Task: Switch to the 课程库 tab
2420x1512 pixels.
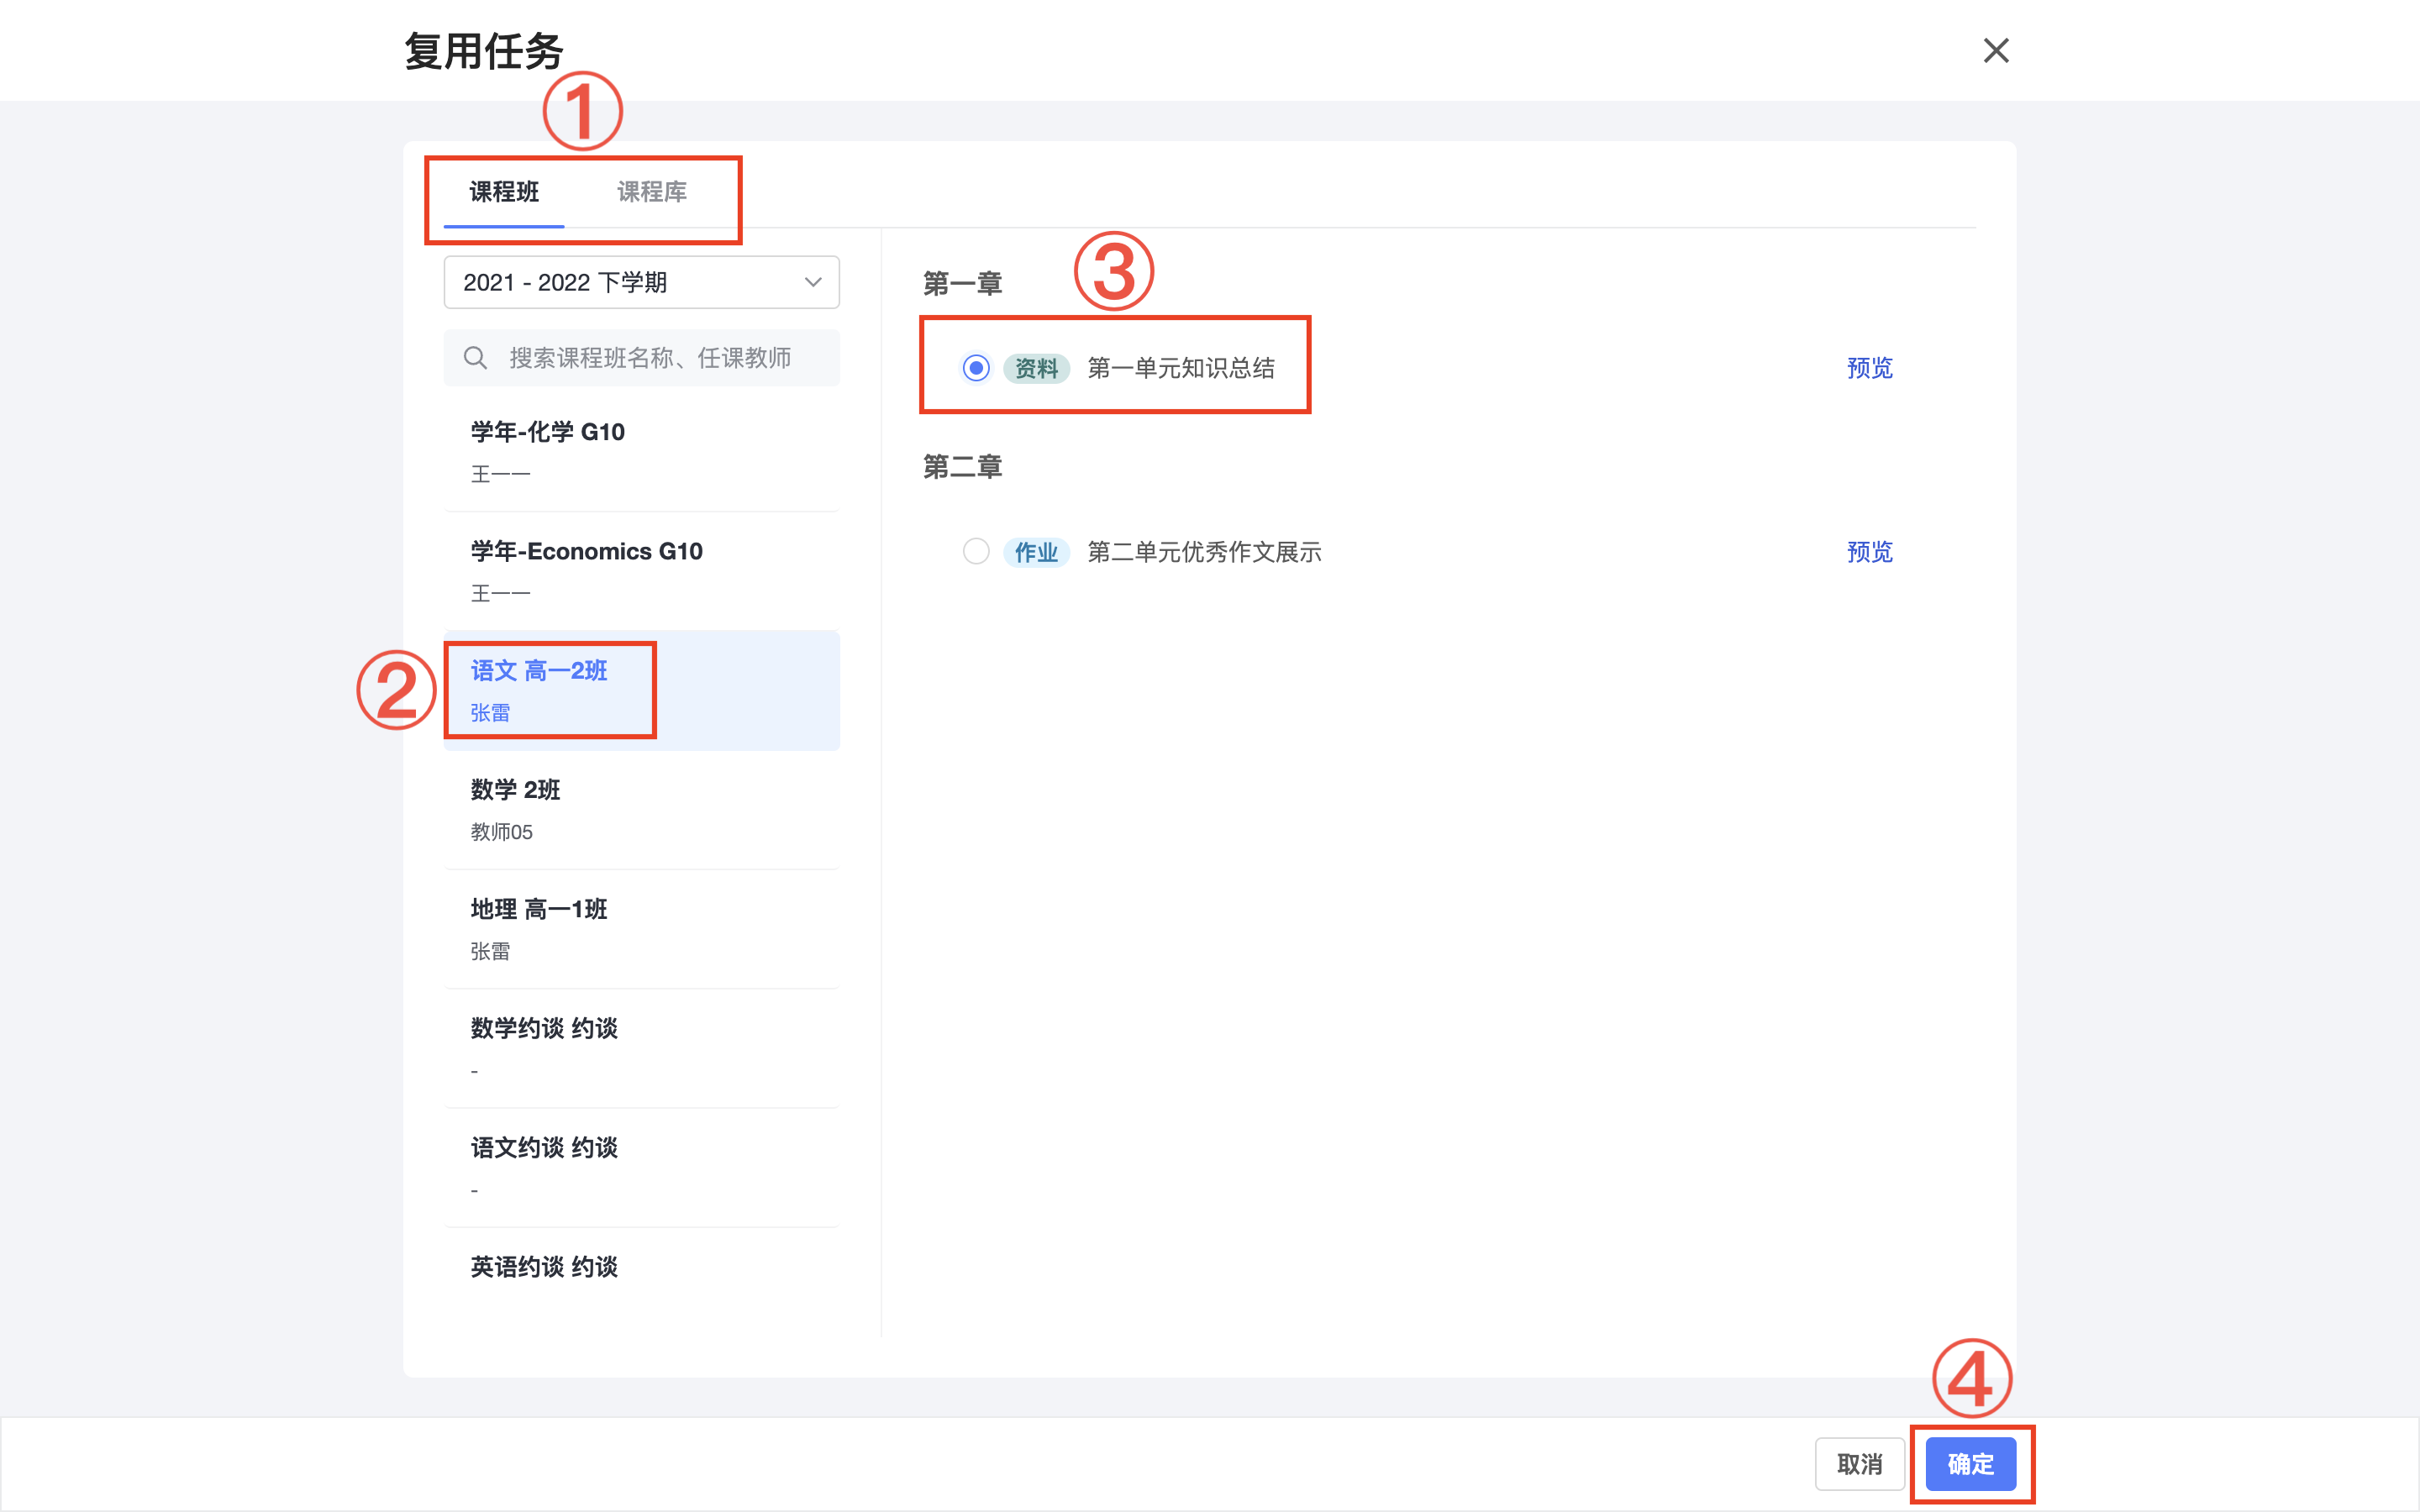Action: coord(651,191)
